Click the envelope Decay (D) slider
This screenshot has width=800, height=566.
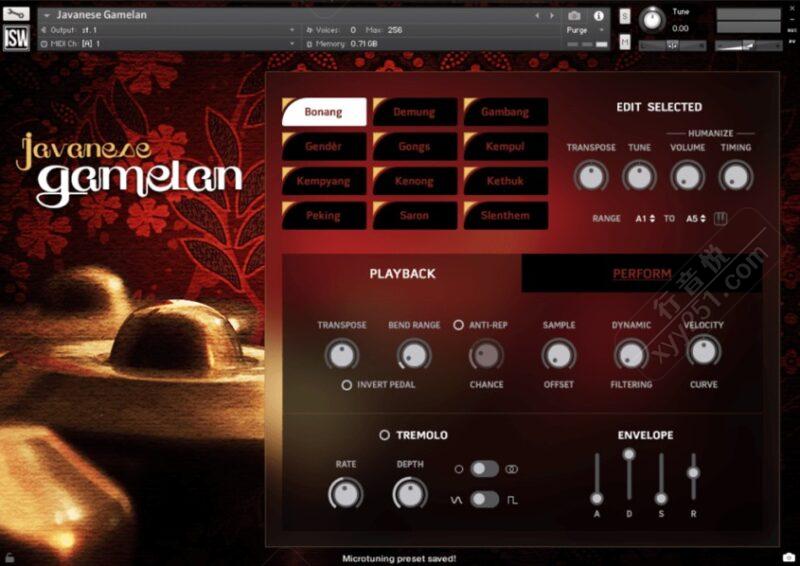click(629, 454)
